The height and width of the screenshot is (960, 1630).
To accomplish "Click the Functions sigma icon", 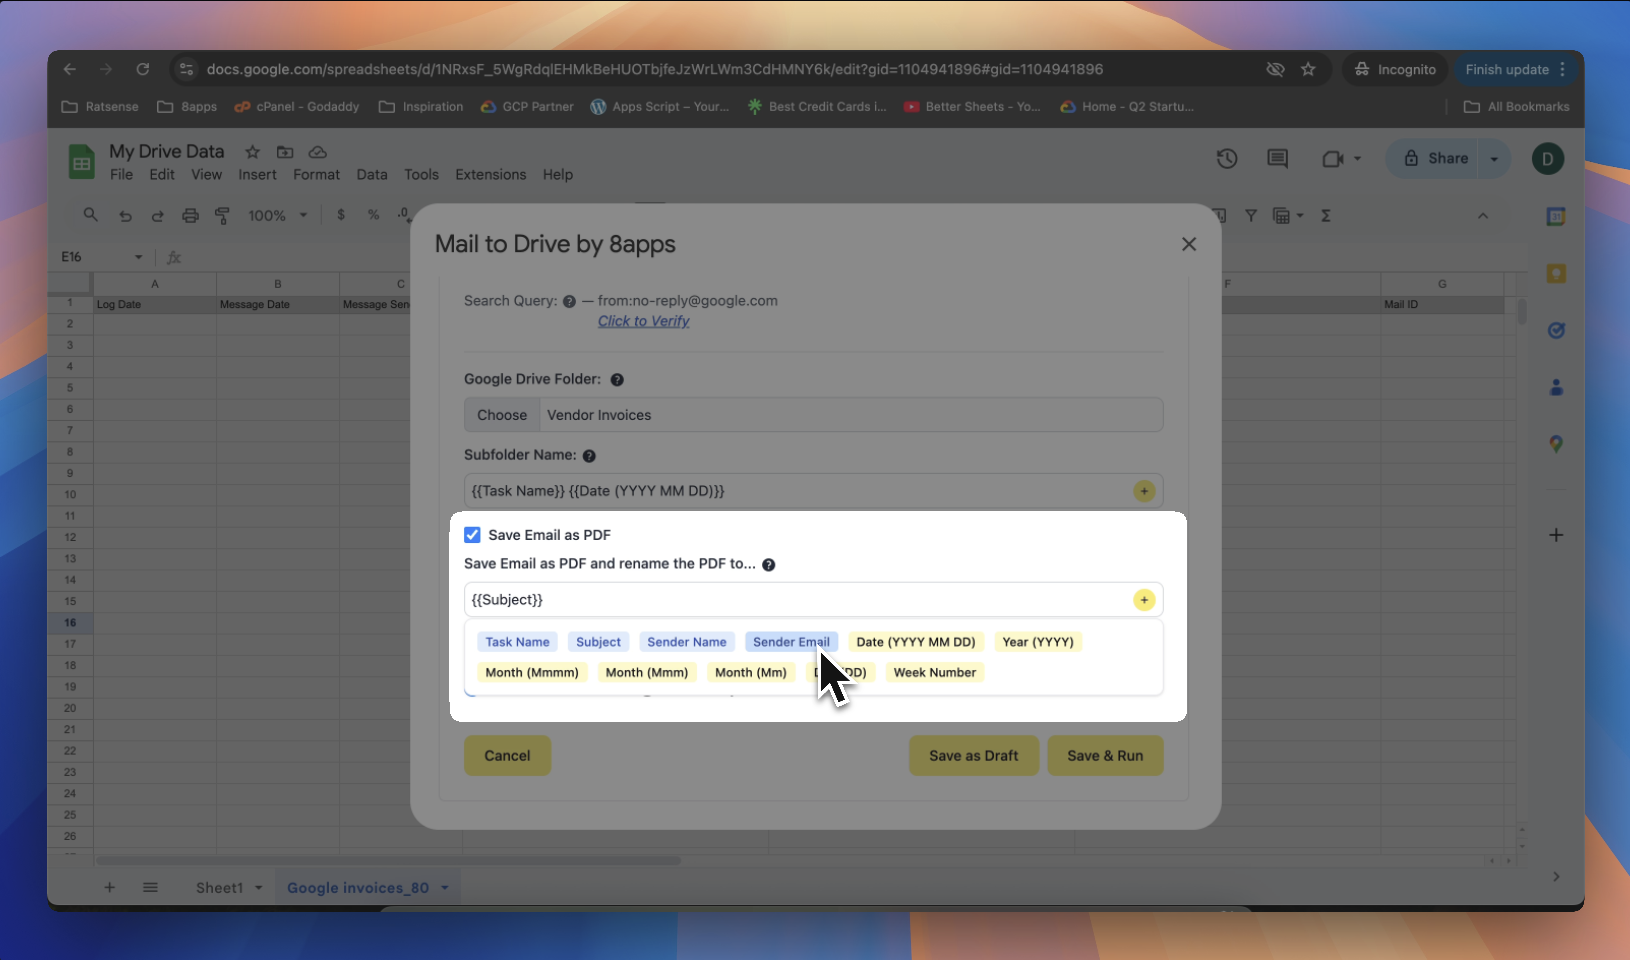I will pyautogui.click(x=1326, y=215).
